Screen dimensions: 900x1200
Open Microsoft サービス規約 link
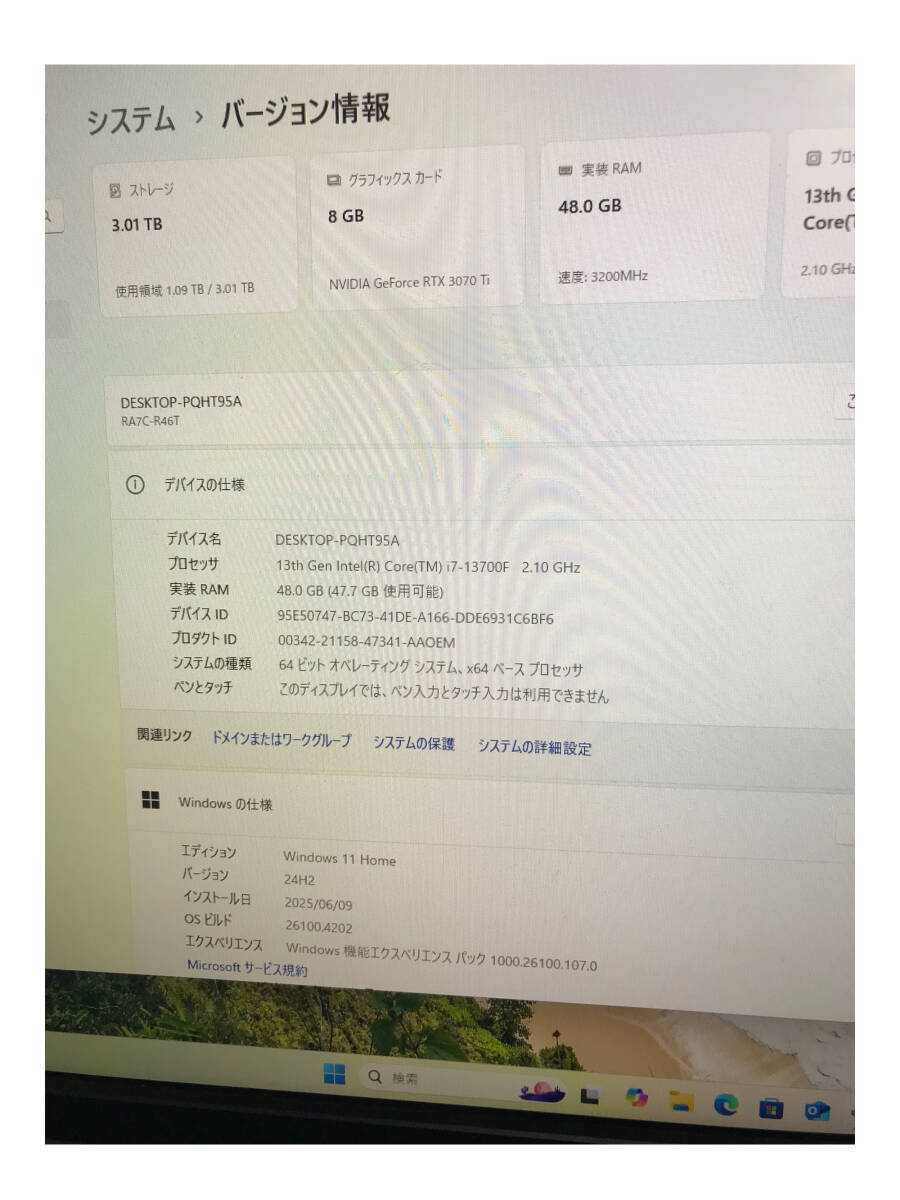click(247, 968)
